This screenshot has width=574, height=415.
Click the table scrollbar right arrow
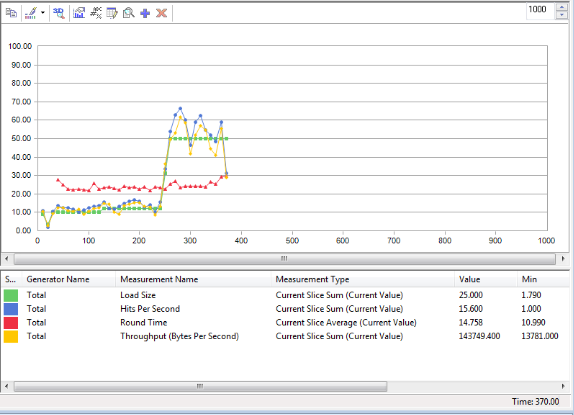563,386
